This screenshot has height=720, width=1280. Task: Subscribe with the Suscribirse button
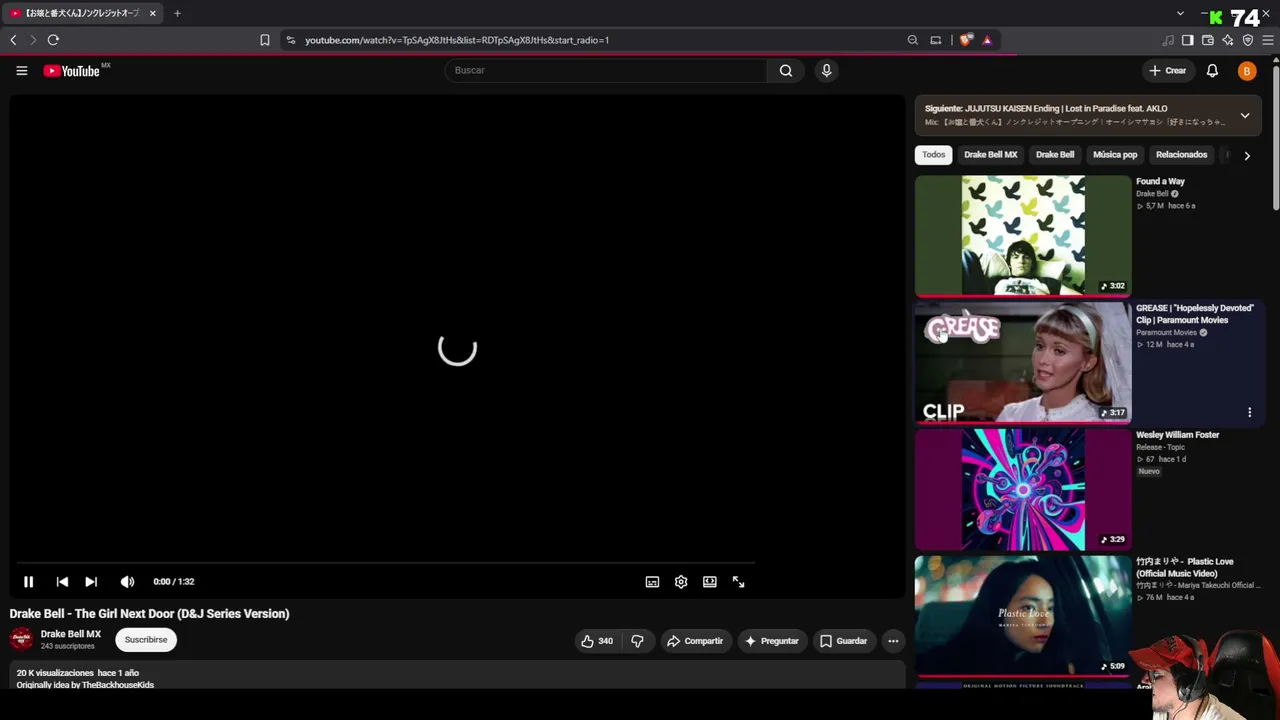coord(146,640)
